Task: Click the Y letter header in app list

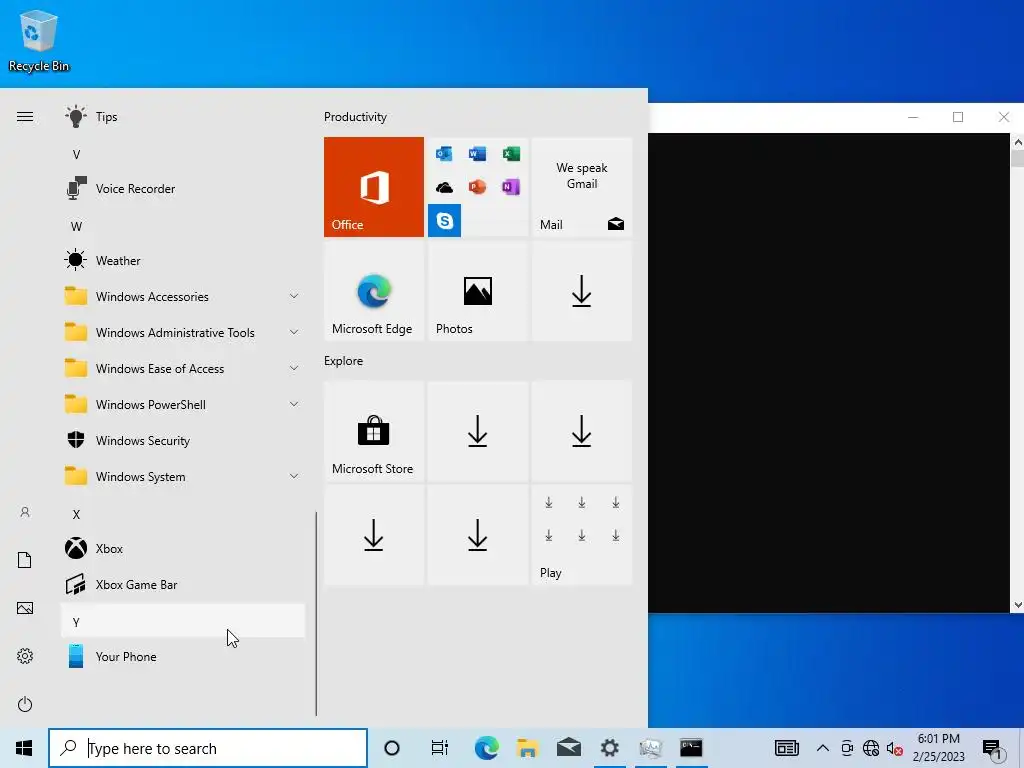Action: 183,620
